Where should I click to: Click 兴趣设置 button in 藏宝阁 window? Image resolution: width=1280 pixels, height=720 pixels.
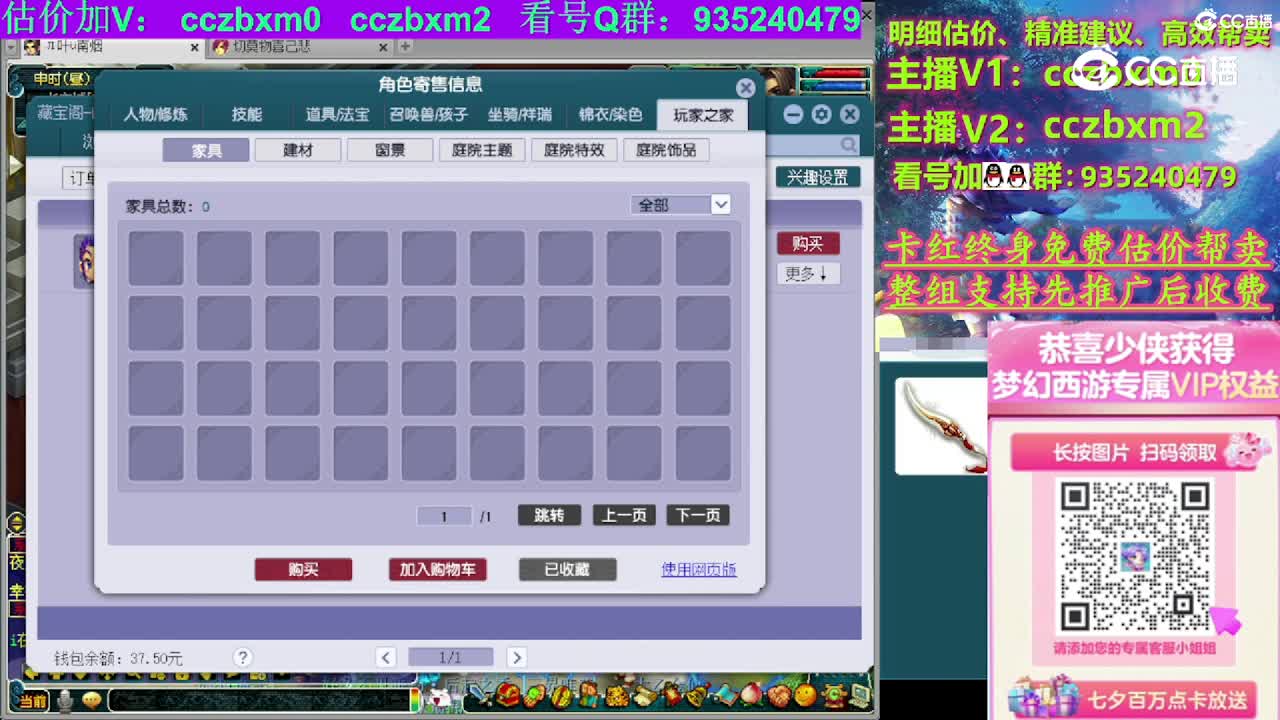pos(817,177)
